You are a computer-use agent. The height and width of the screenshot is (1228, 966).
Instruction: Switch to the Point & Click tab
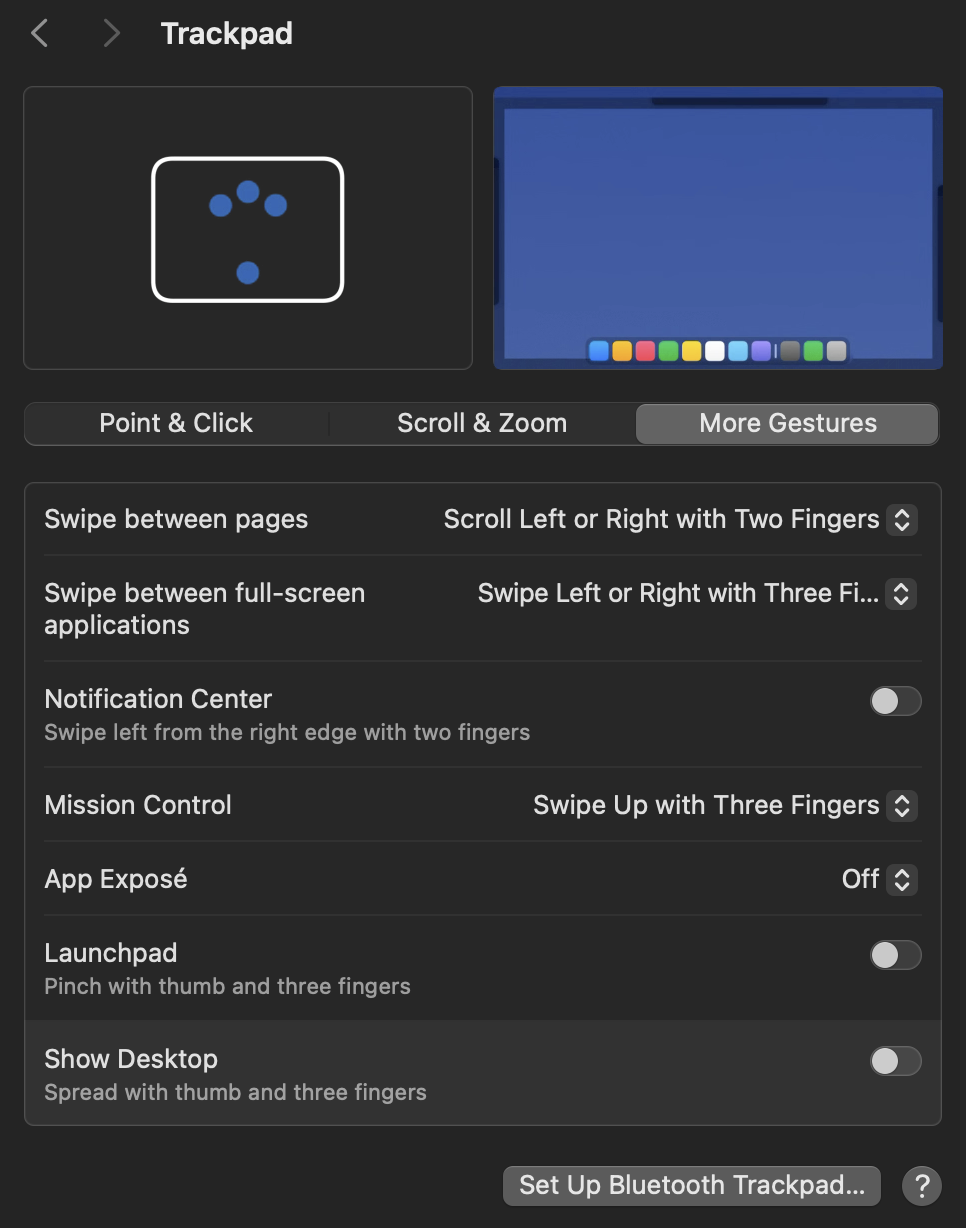(x=176, y=423)
